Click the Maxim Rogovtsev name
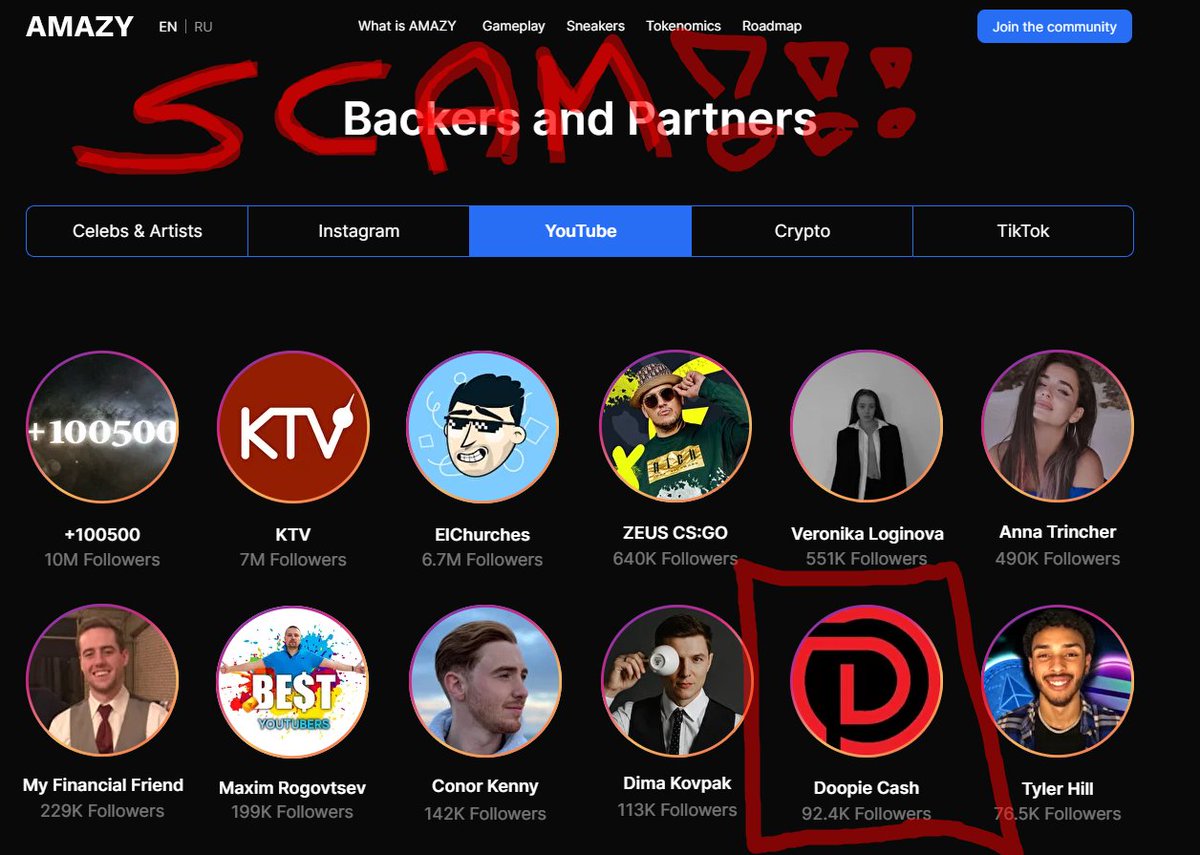The width and height of the screenshot is (1200, 855). click(292, 788)
